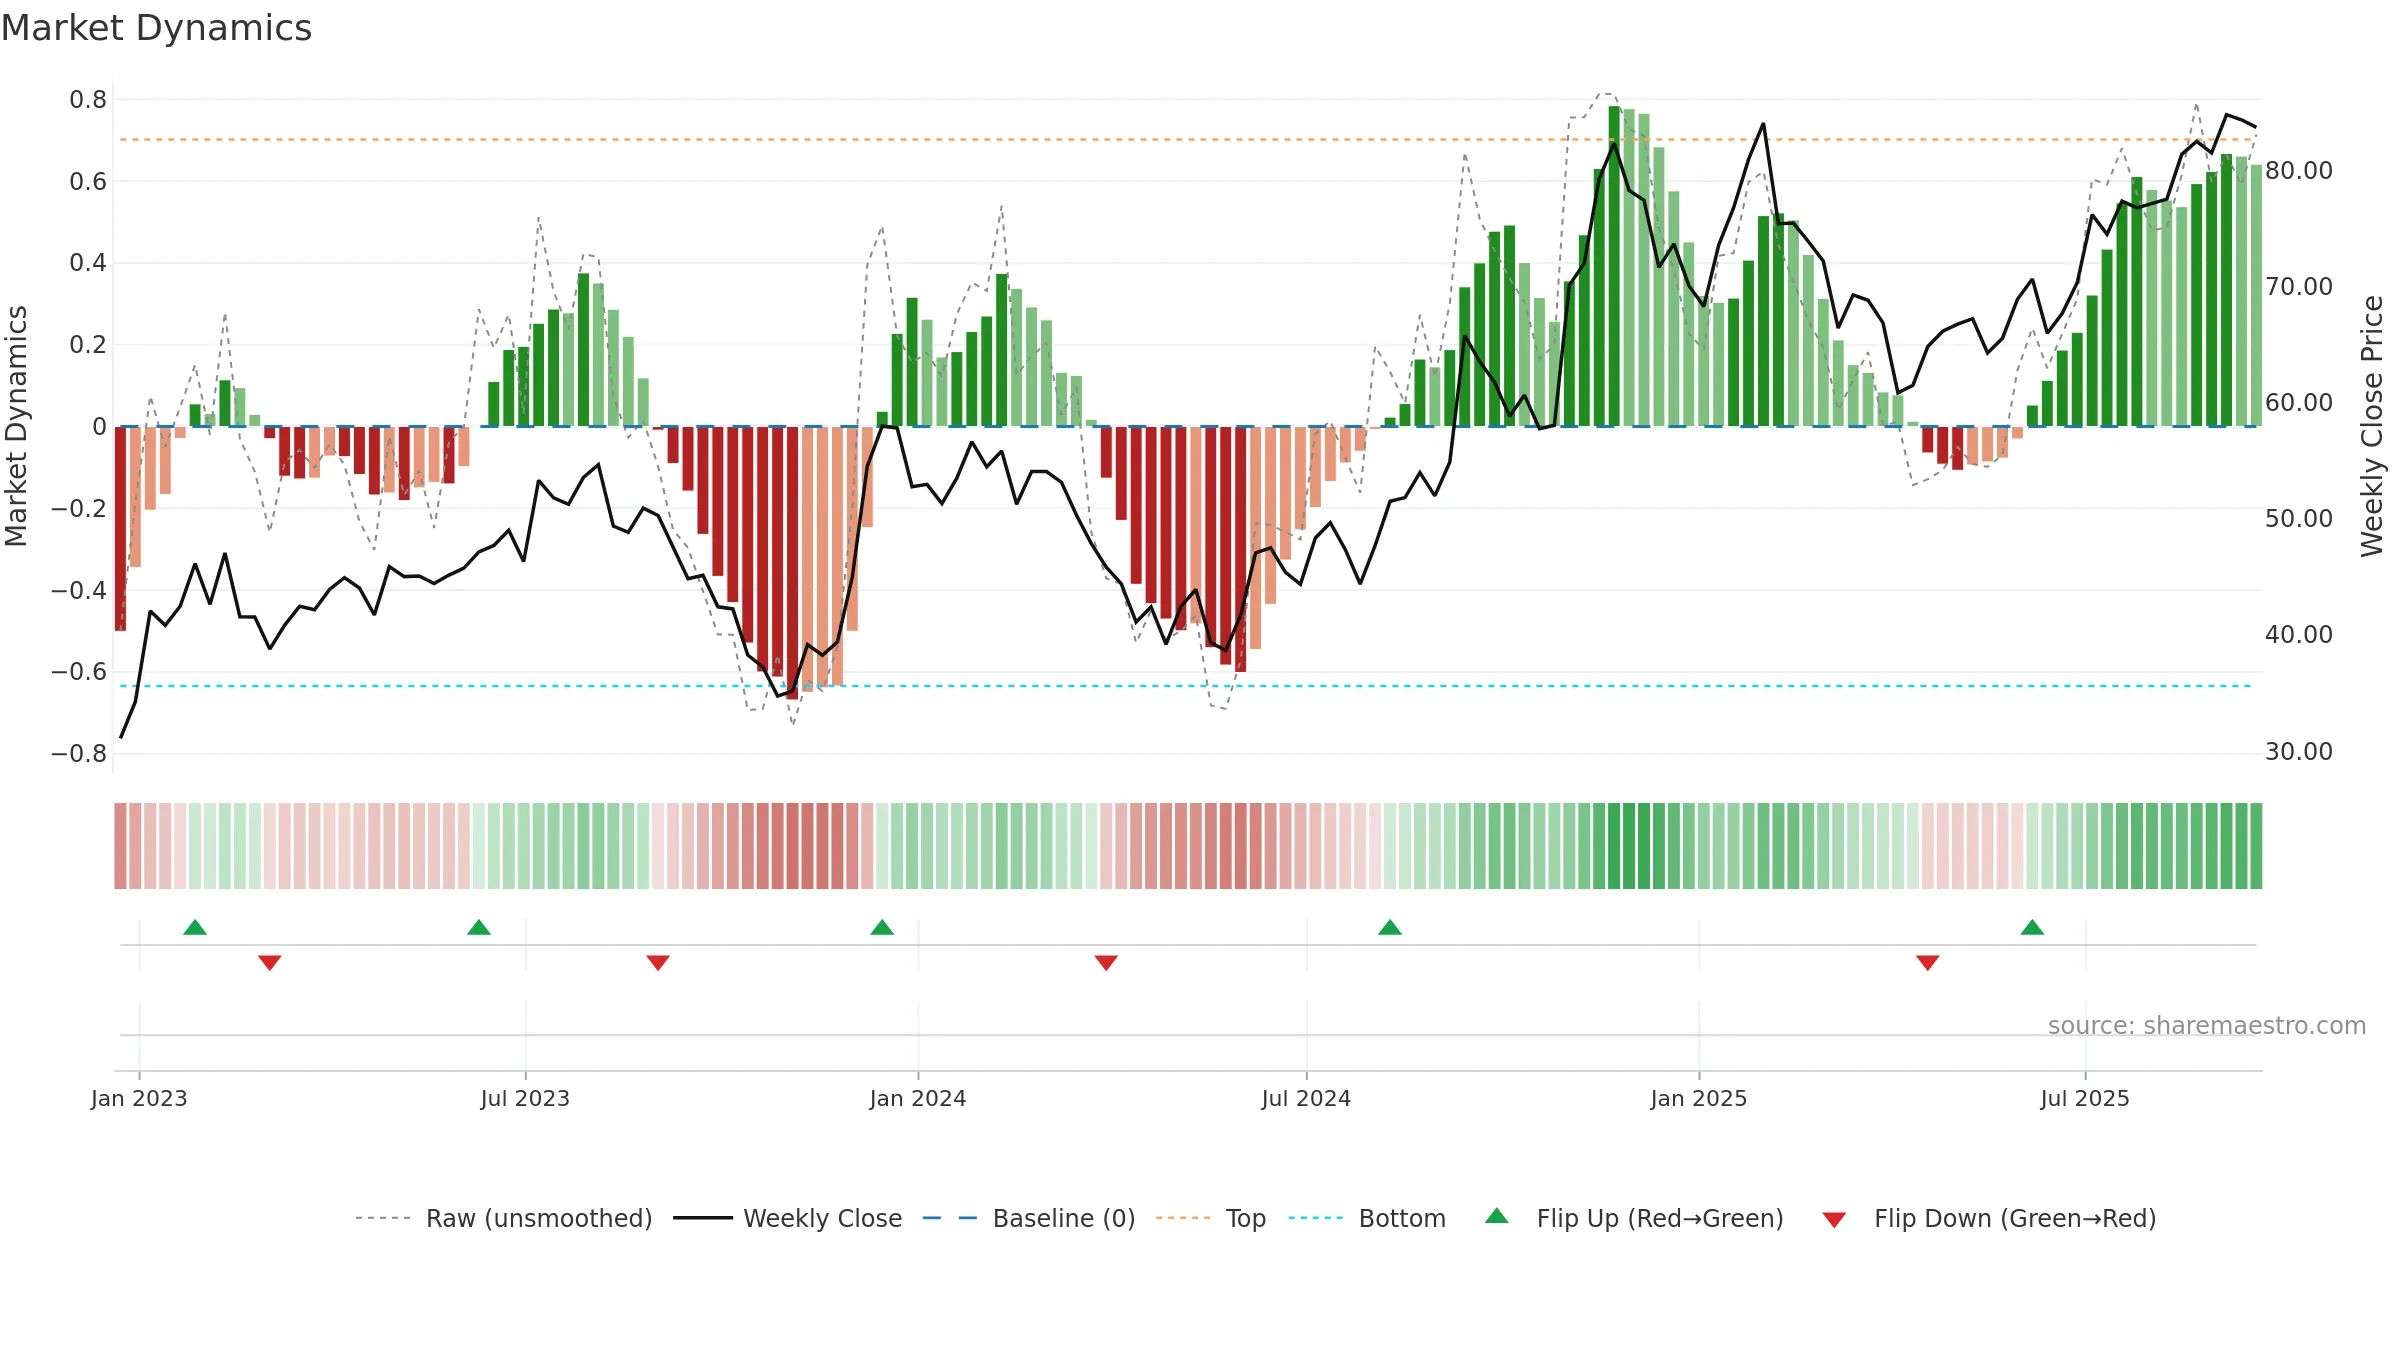Select the flip-down marker after Jan 2024
This screenshot has width=2400, height=1350.
[1106, 963]
